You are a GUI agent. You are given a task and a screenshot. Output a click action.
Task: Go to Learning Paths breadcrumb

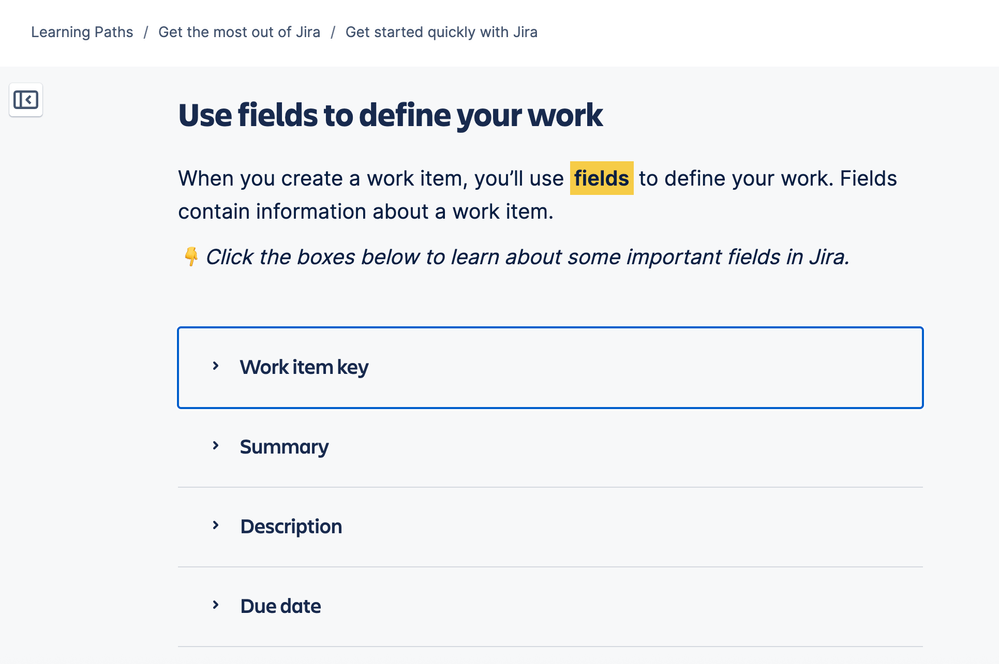(82, 32)
